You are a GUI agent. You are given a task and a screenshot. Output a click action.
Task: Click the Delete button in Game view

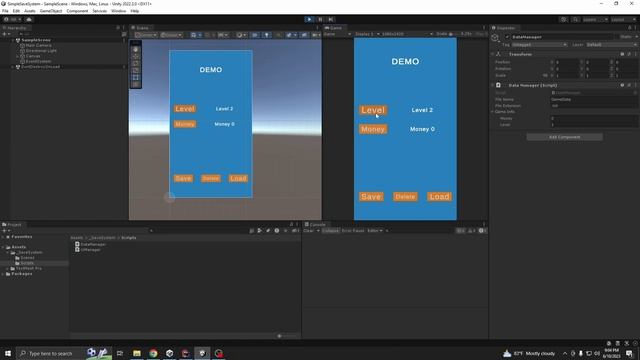point(405,197)
